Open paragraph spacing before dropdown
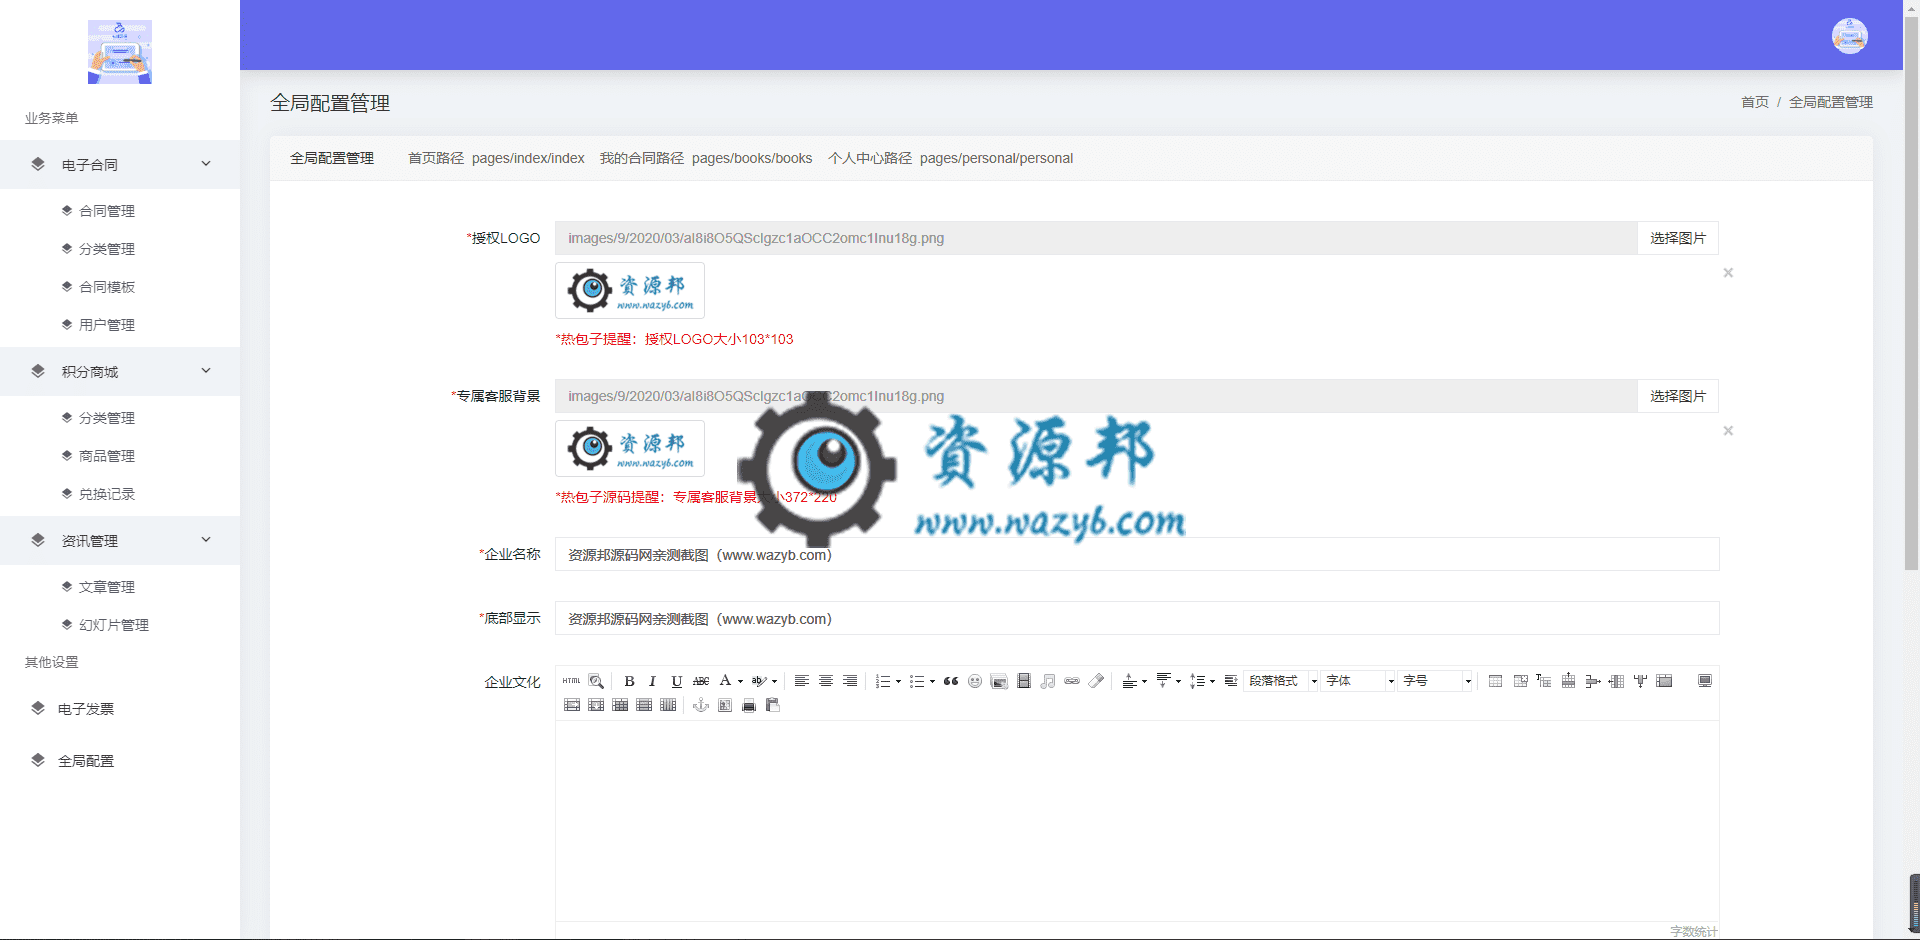 1144,682
